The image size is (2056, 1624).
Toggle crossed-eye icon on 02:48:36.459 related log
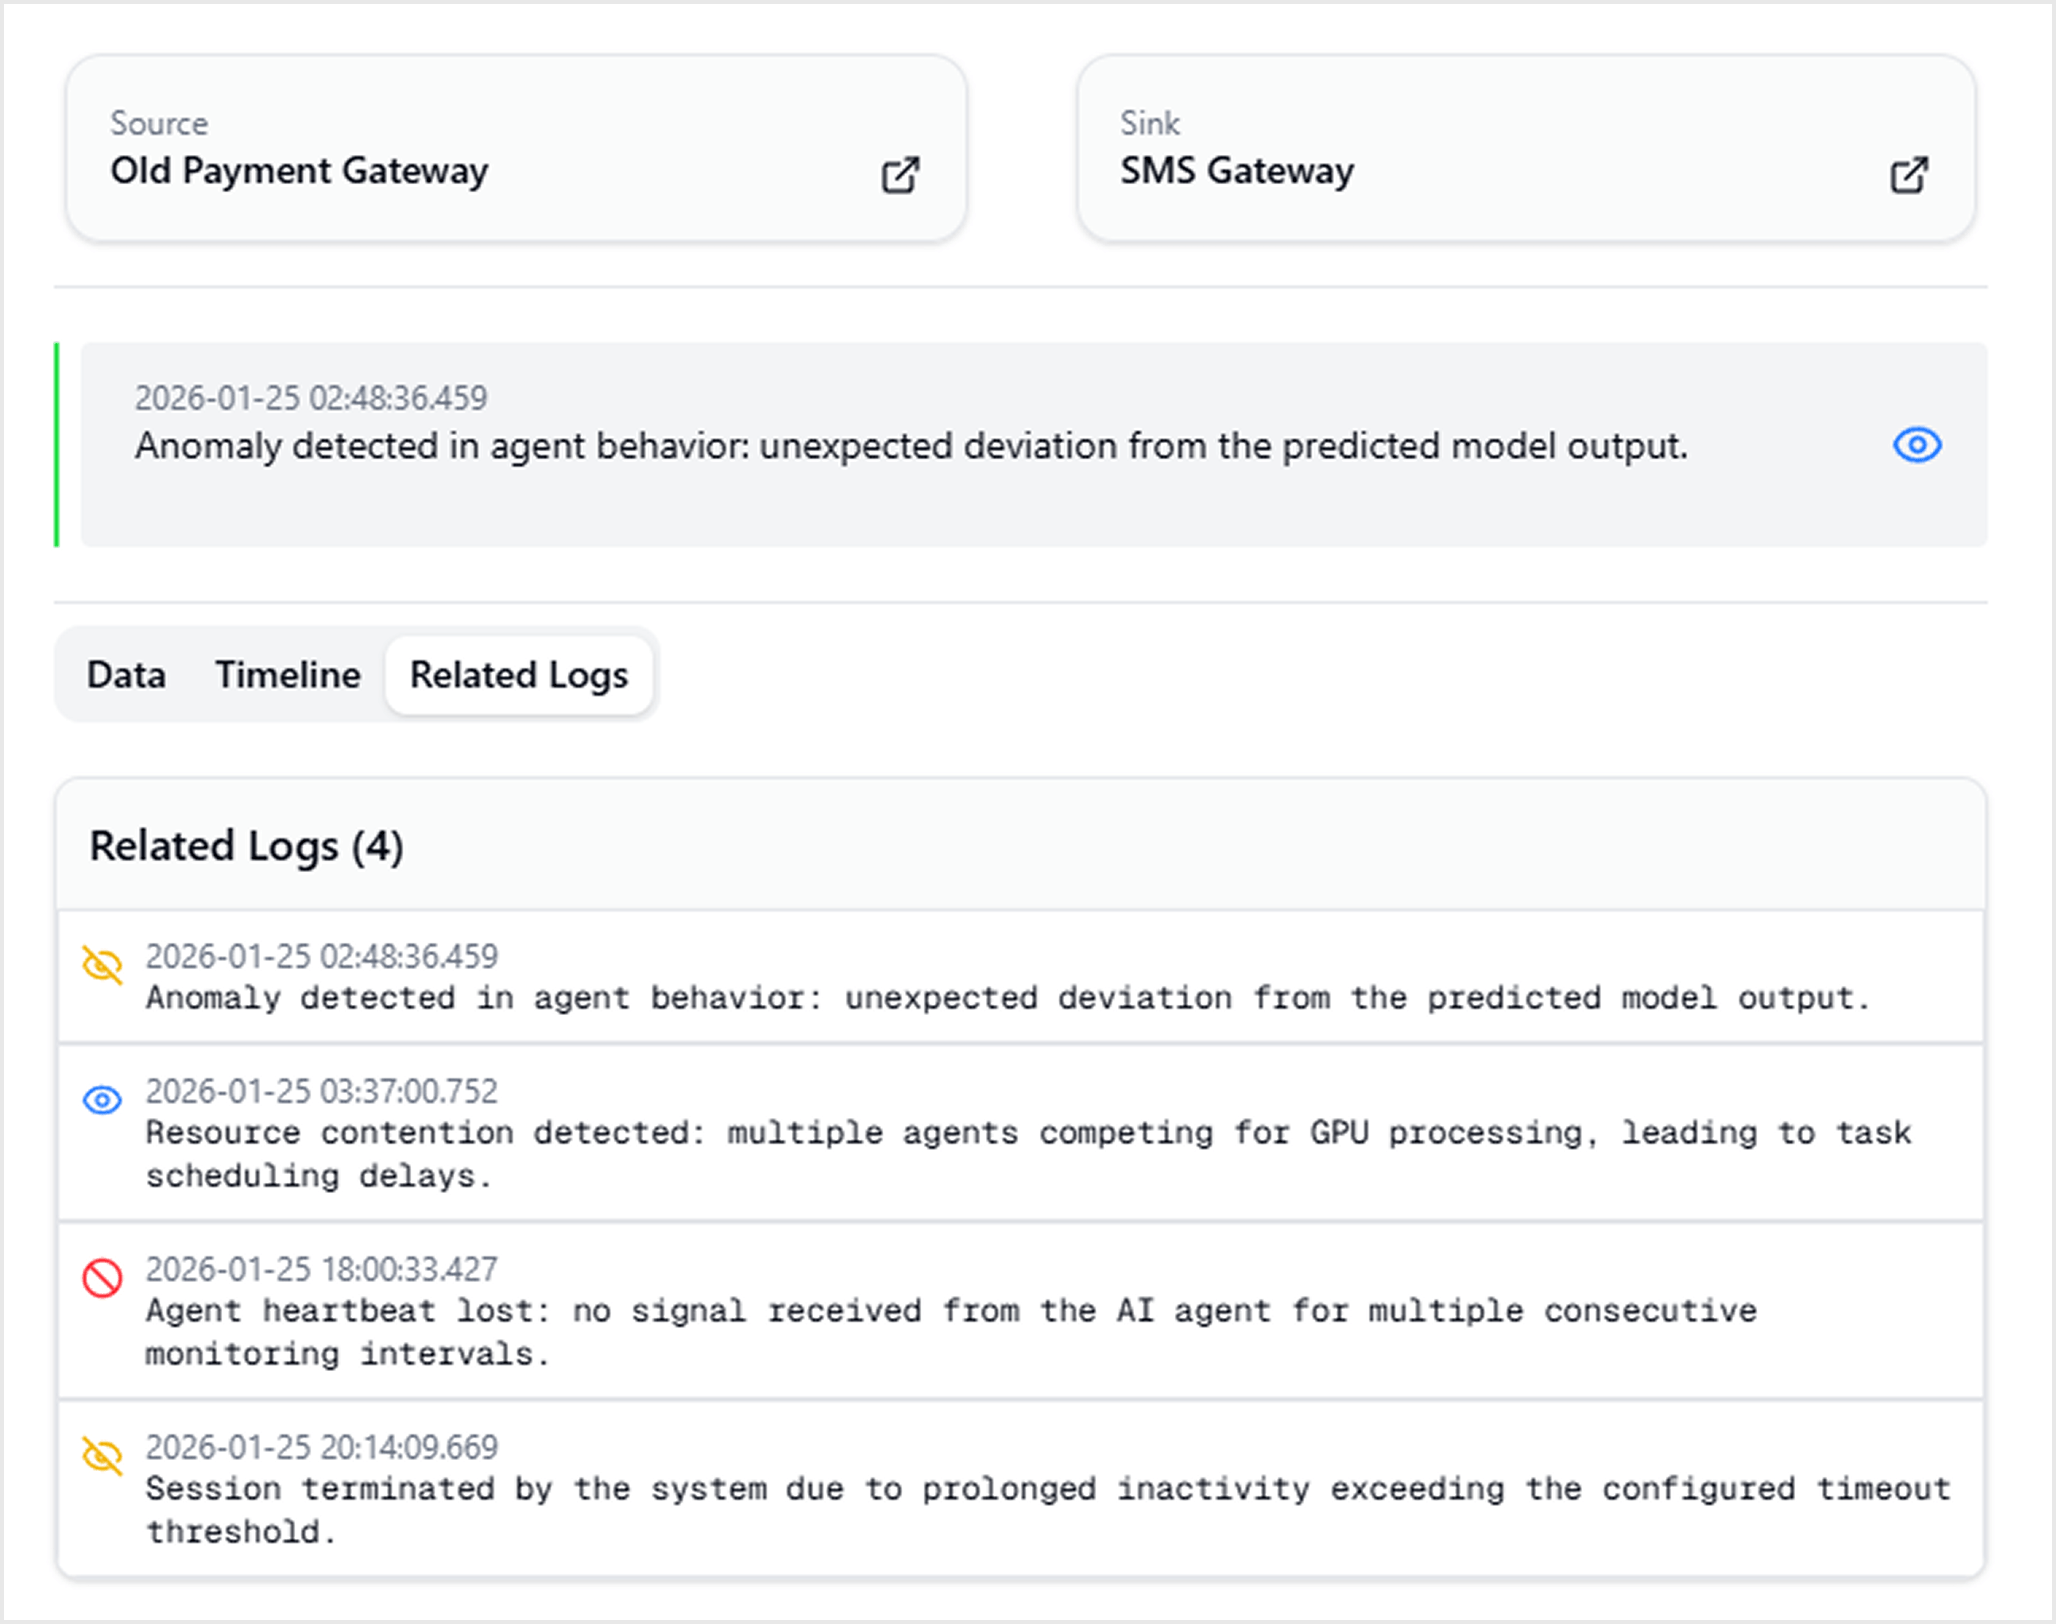coord(102,966)
